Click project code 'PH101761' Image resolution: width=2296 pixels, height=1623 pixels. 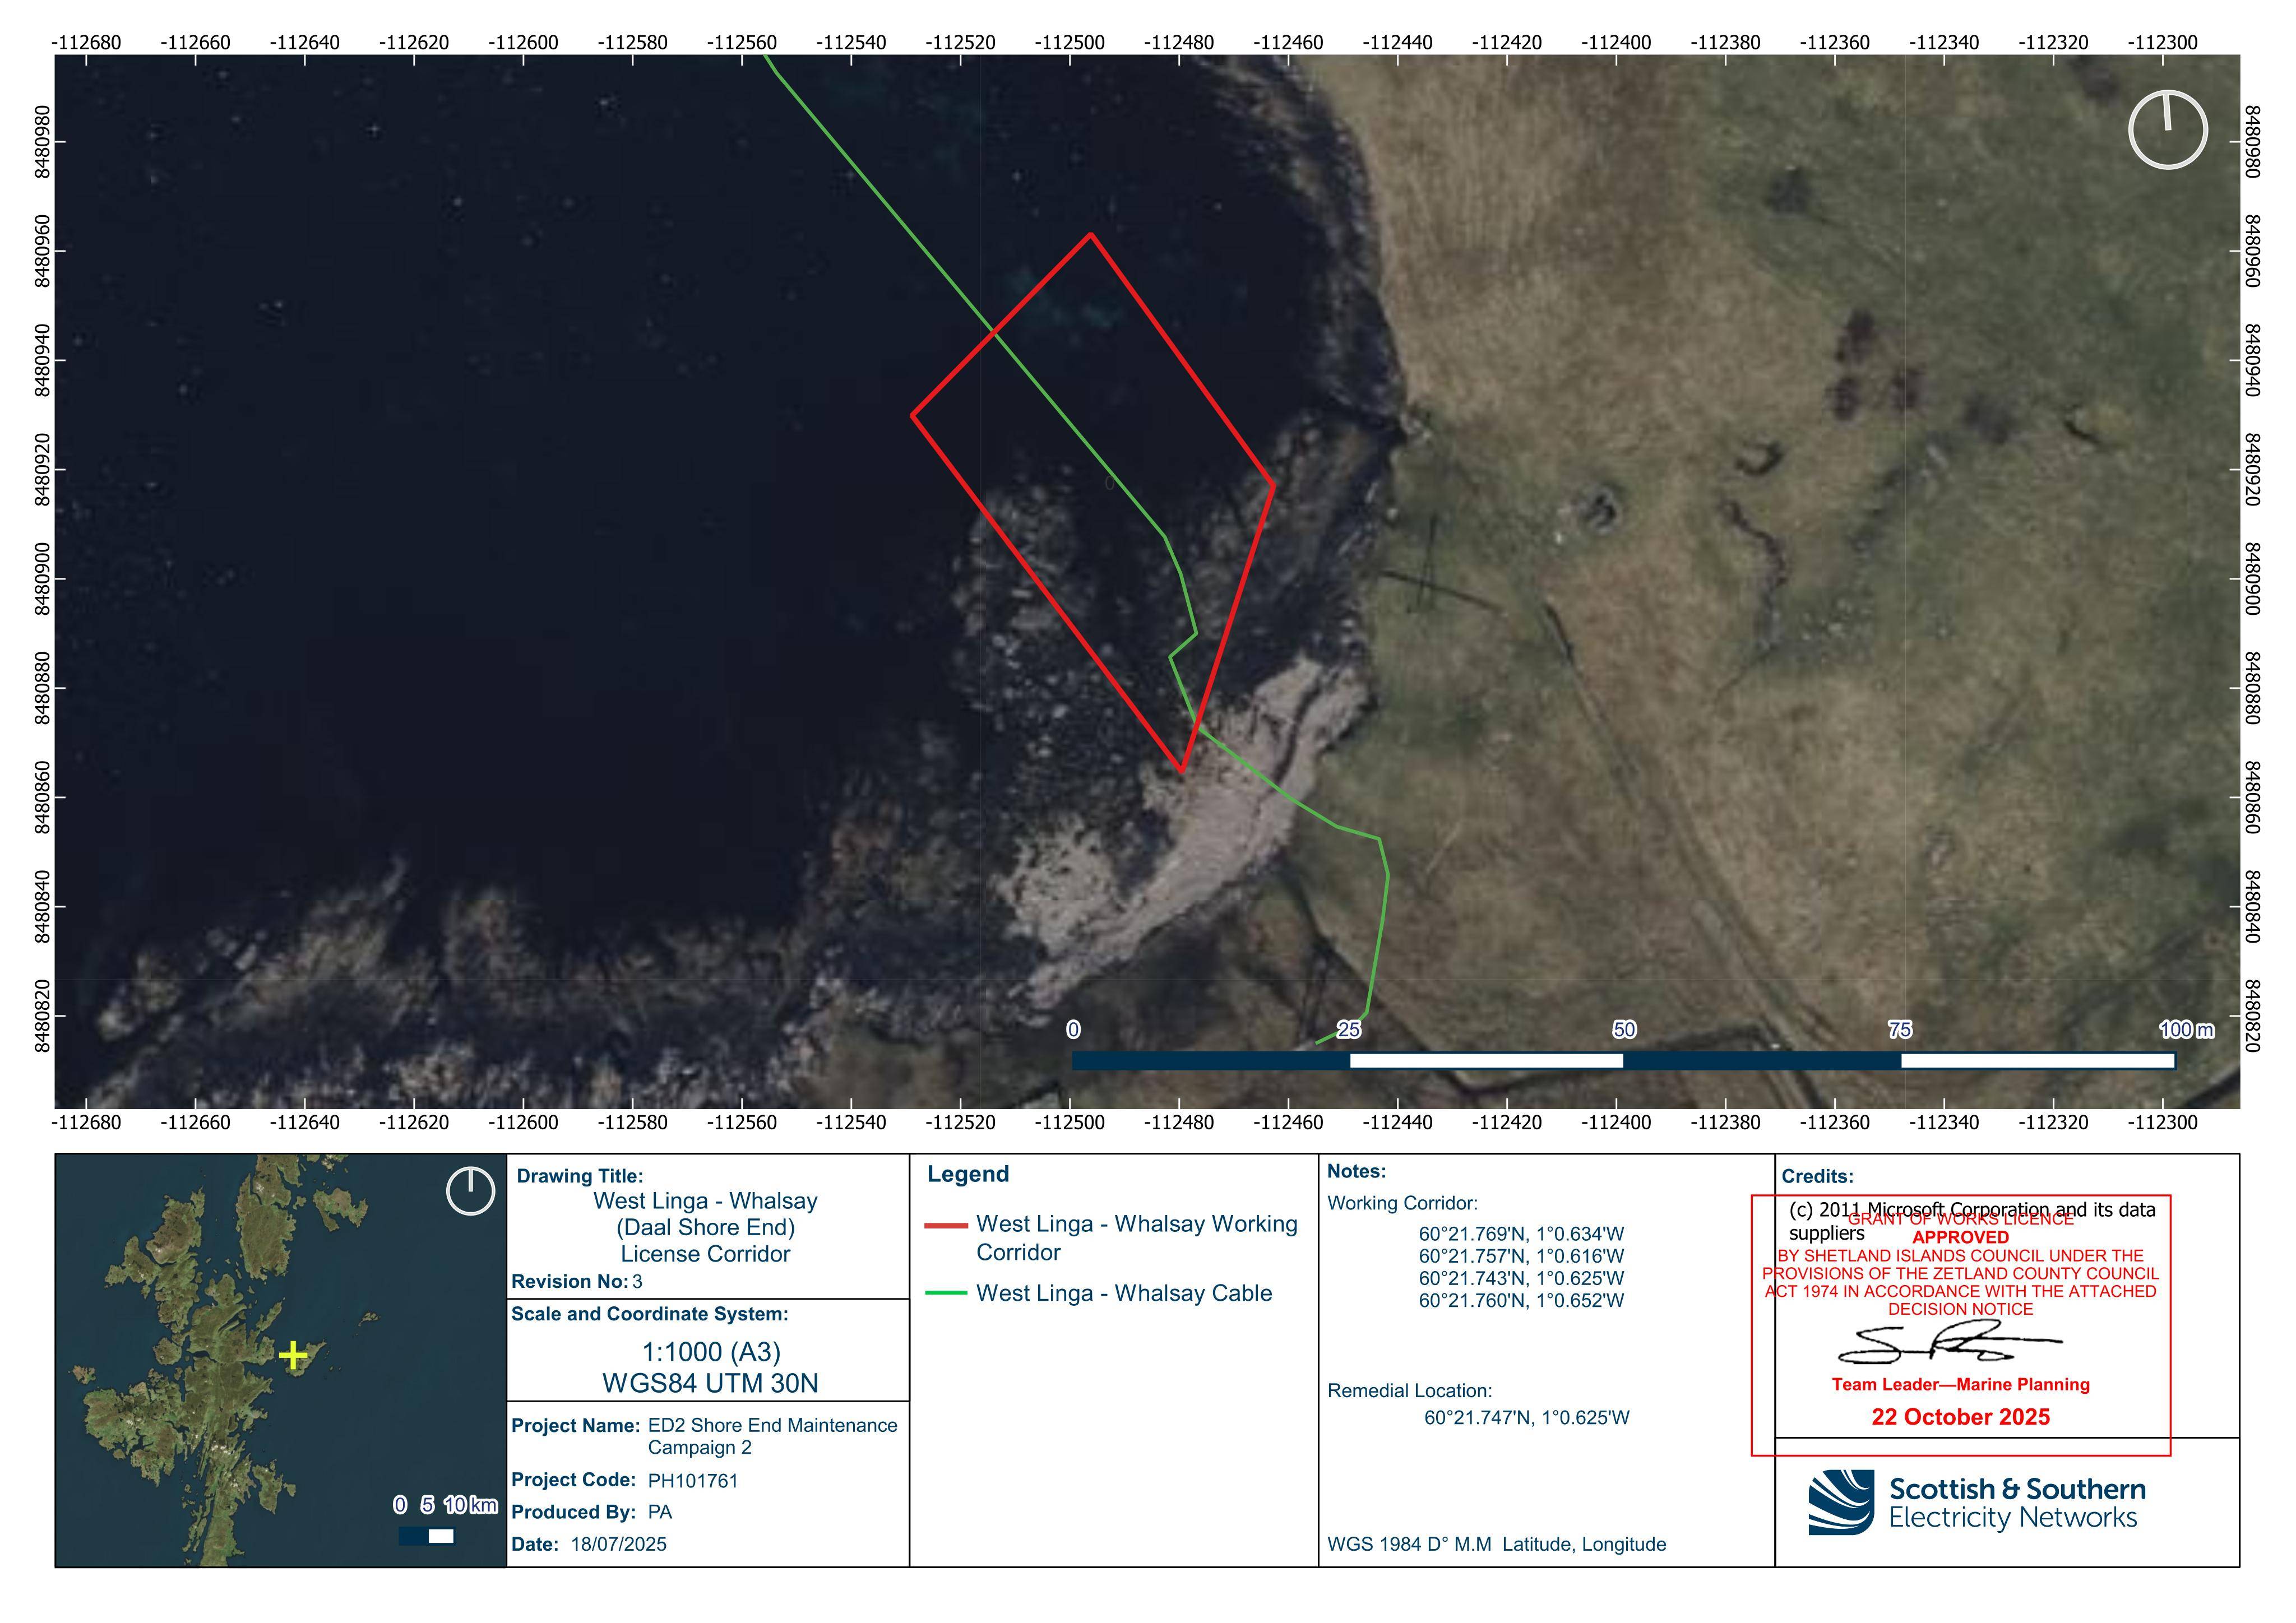[693, 1481]
